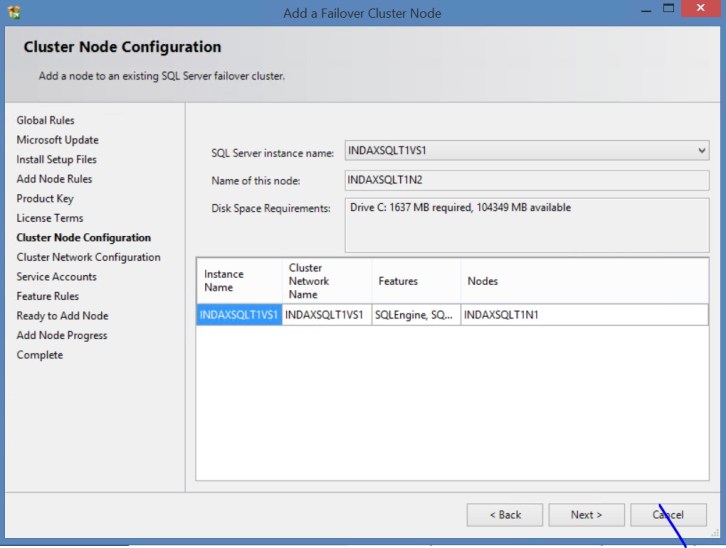Select Cluster Network Configuration step
This screenshot has width=726, height=548.
88,257
